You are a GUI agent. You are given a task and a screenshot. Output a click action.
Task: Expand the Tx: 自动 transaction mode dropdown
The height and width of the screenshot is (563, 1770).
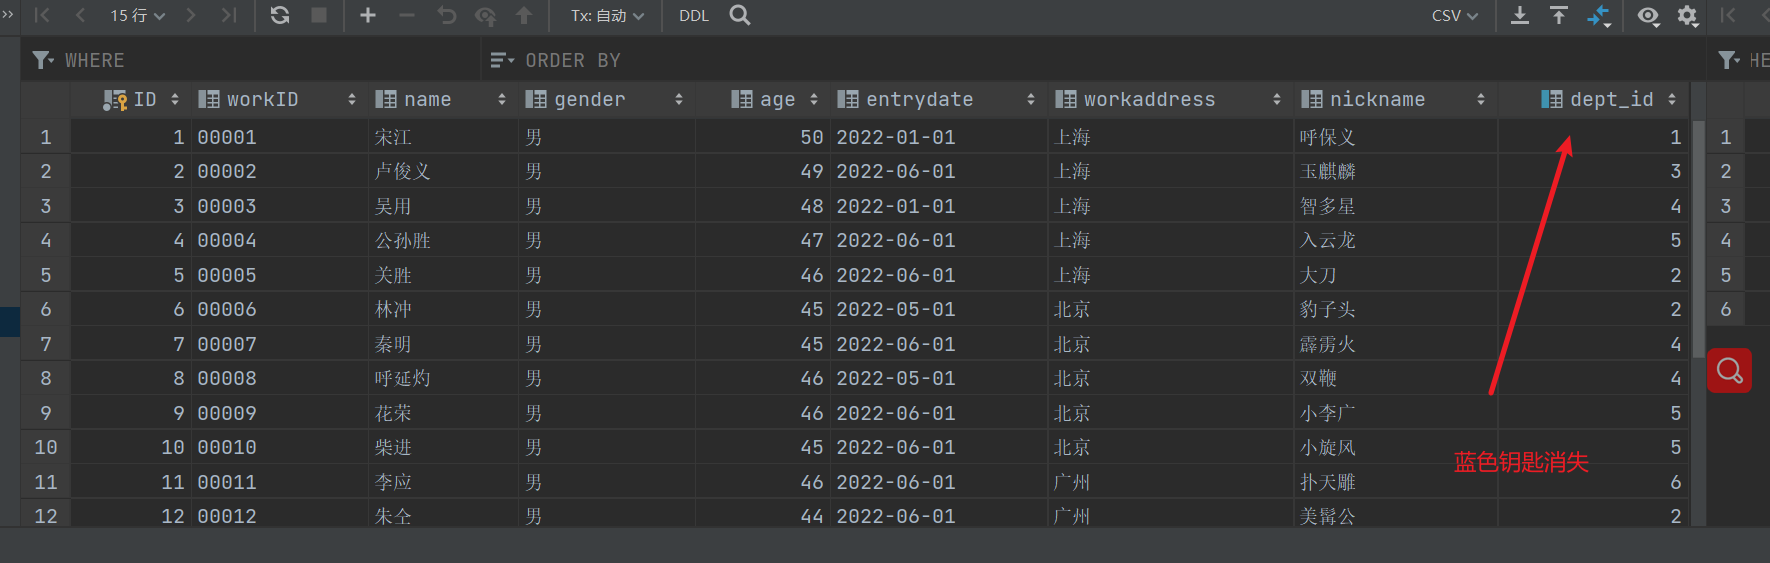coord(607,15)
